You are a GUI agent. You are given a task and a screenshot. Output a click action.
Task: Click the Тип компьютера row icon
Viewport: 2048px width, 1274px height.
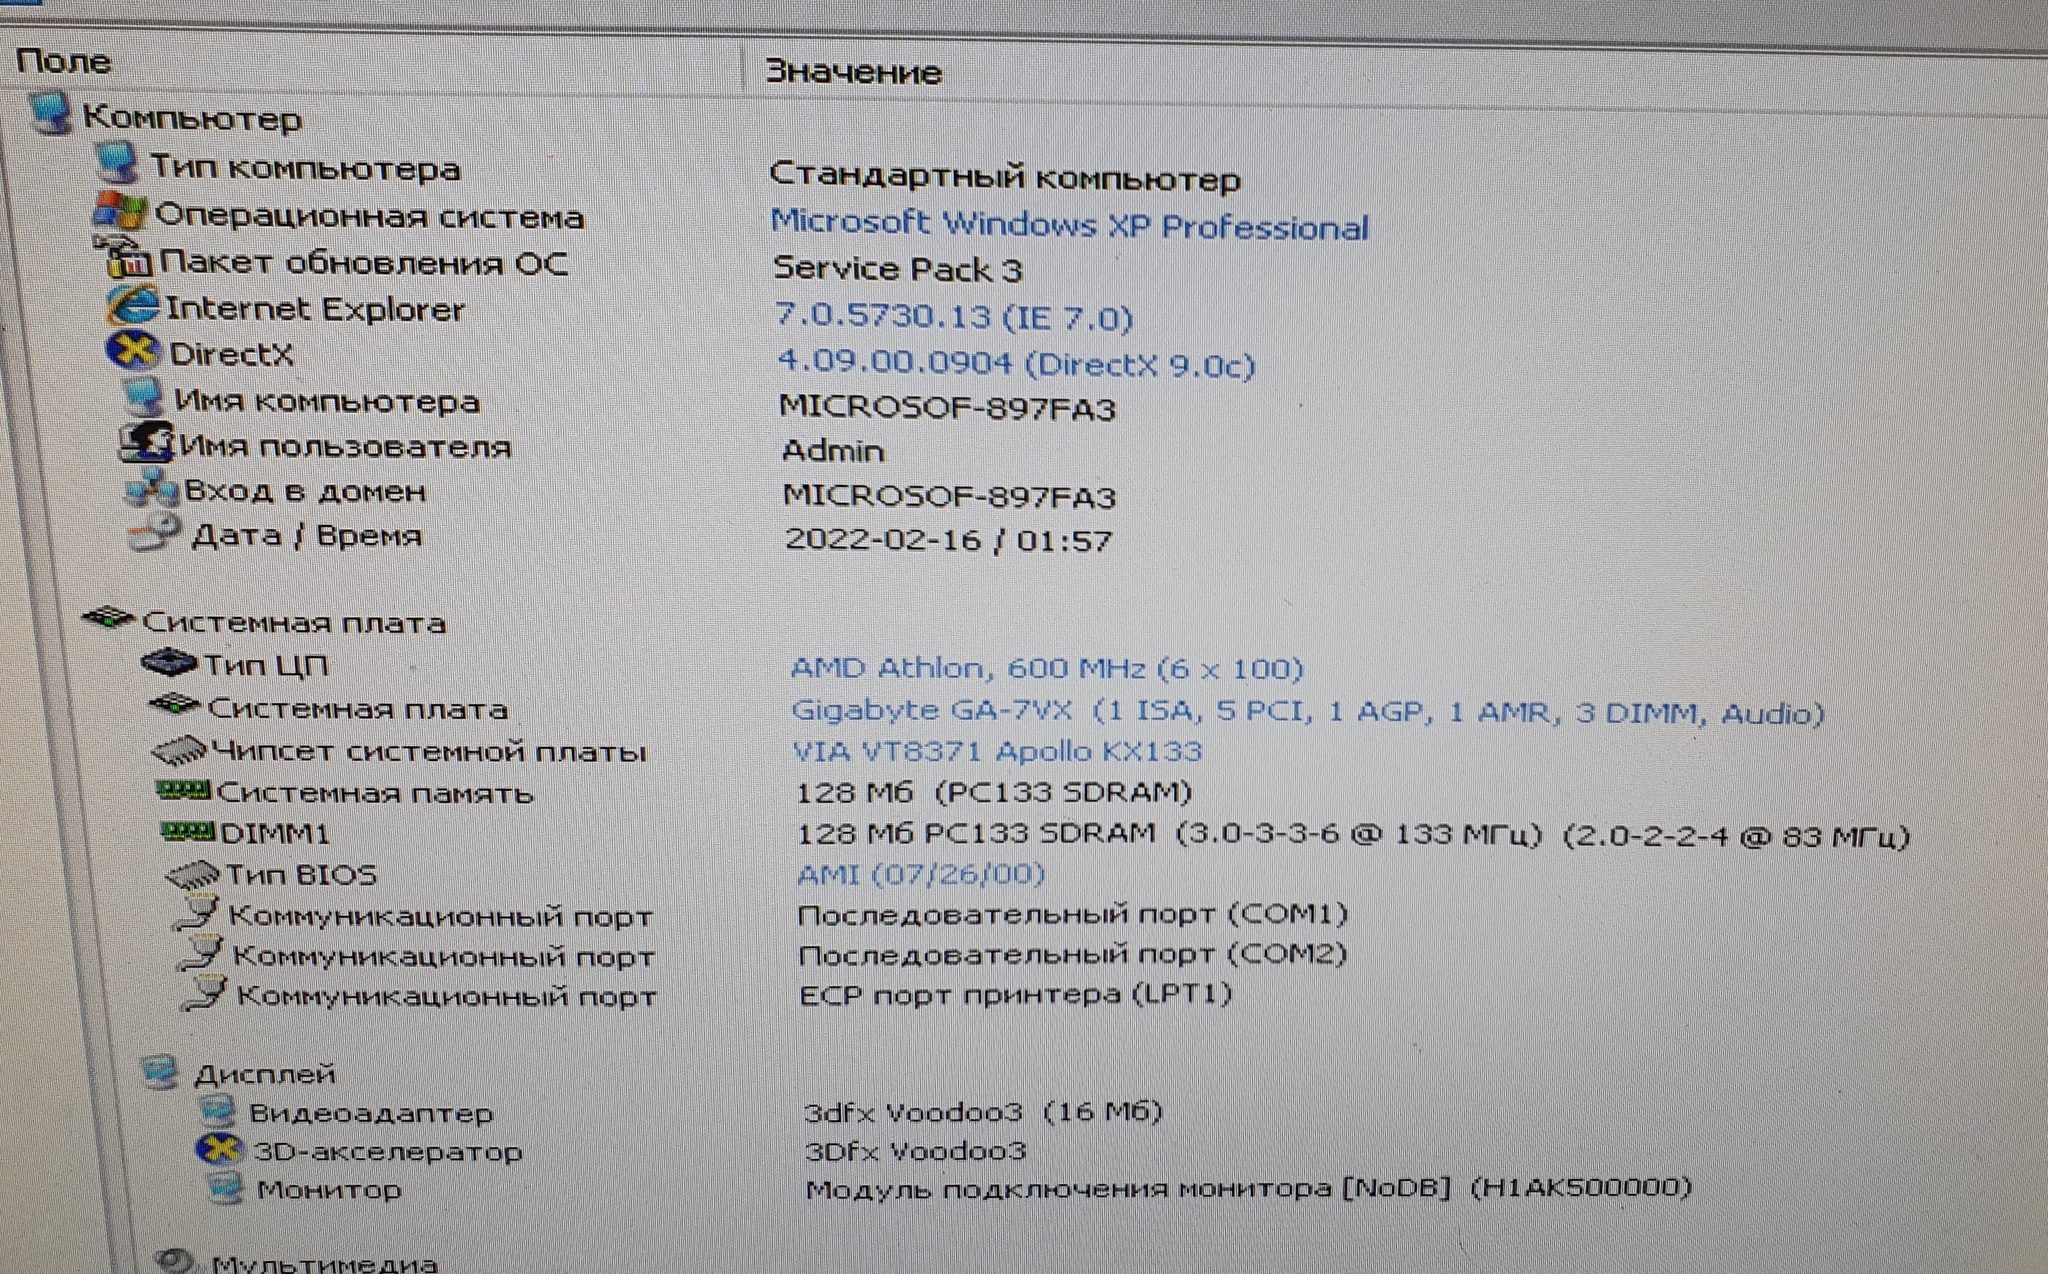pos(116,162)
